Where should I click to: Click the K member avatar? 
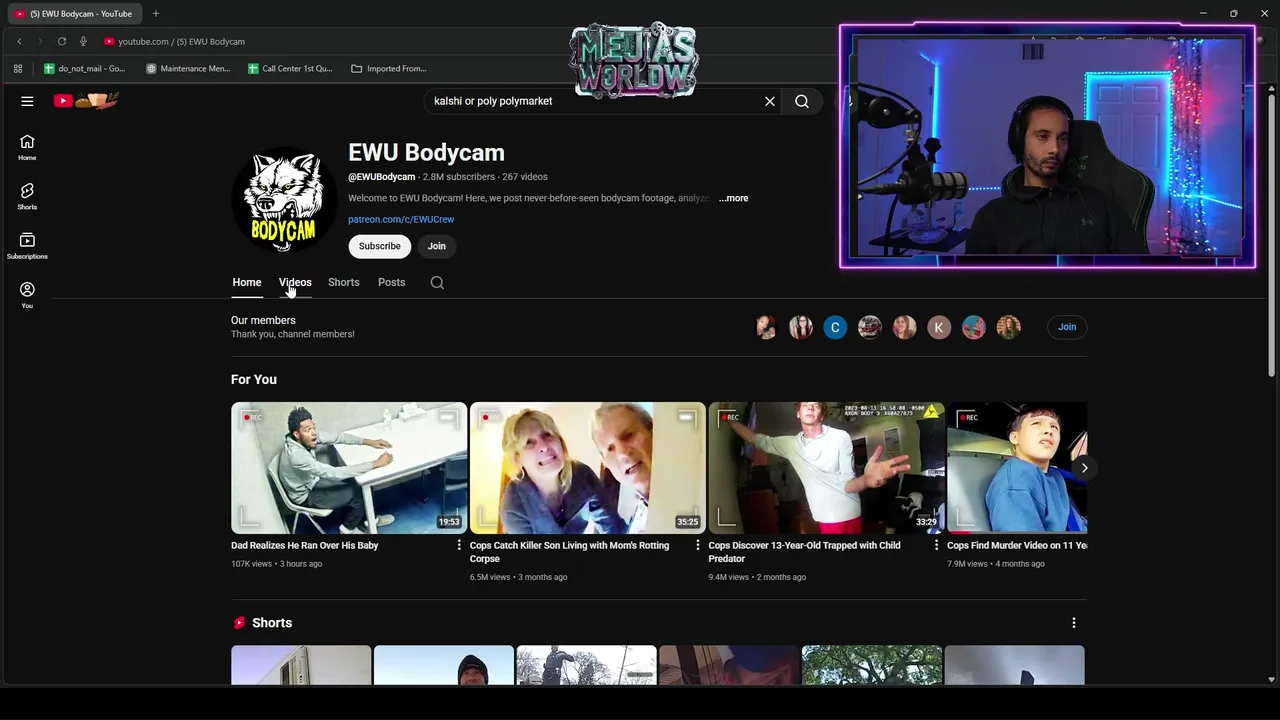click(939, 327)
